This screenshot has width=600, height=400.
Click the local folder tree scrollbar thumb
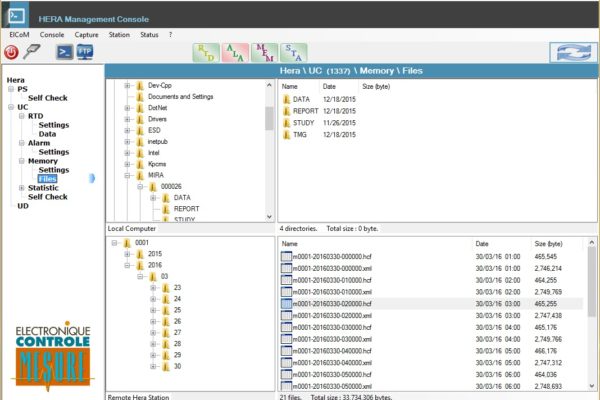pos(269,118)
